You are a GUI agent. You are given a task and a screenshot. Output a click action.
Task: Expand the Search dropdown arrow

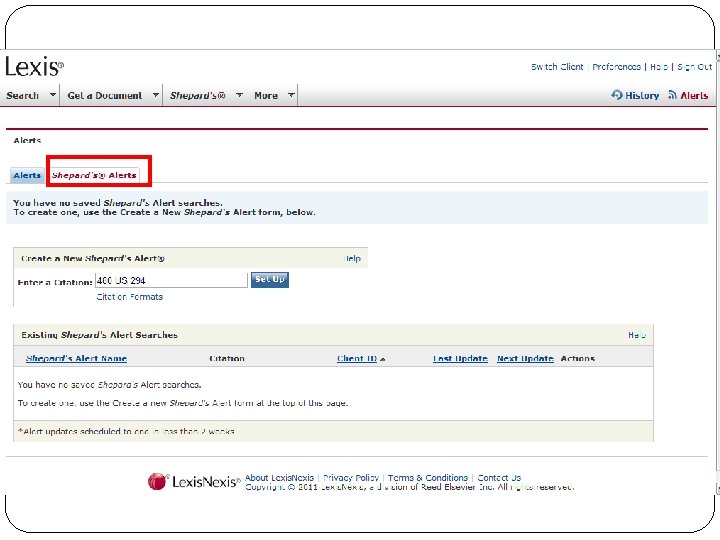coord(53,95)
